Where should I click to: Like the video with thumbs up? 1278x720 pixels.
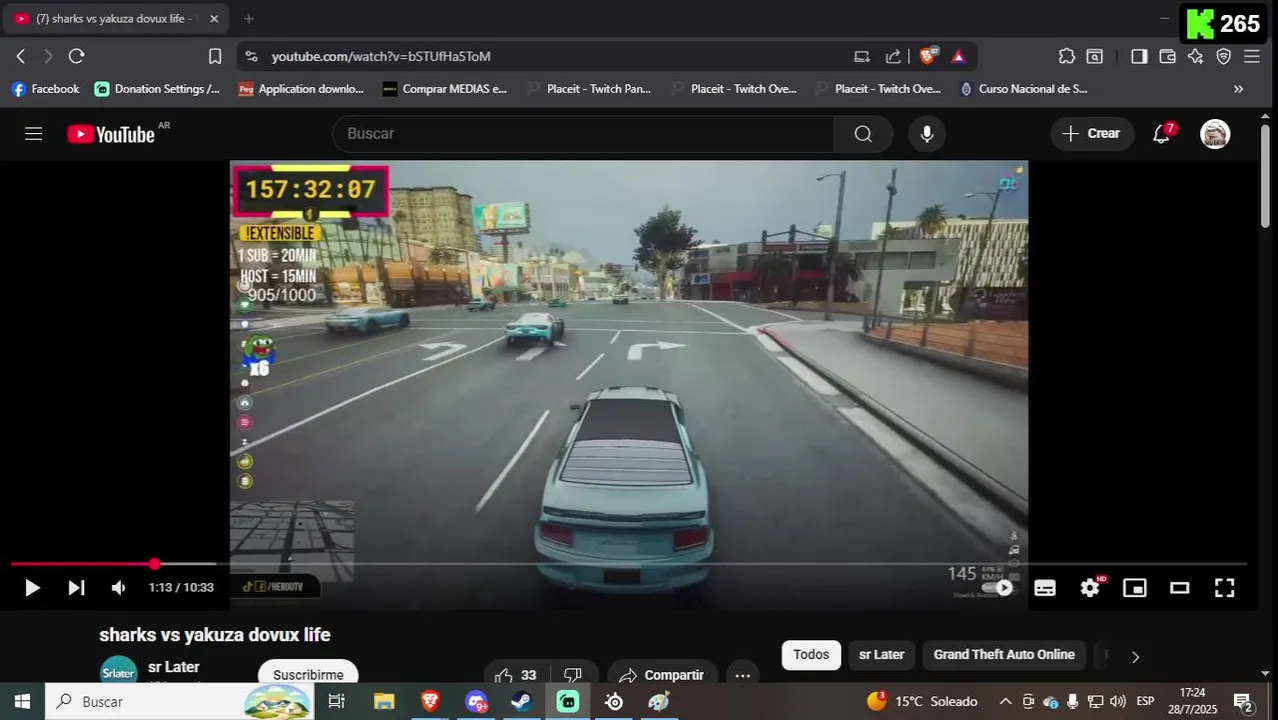[x=516, y=675]
